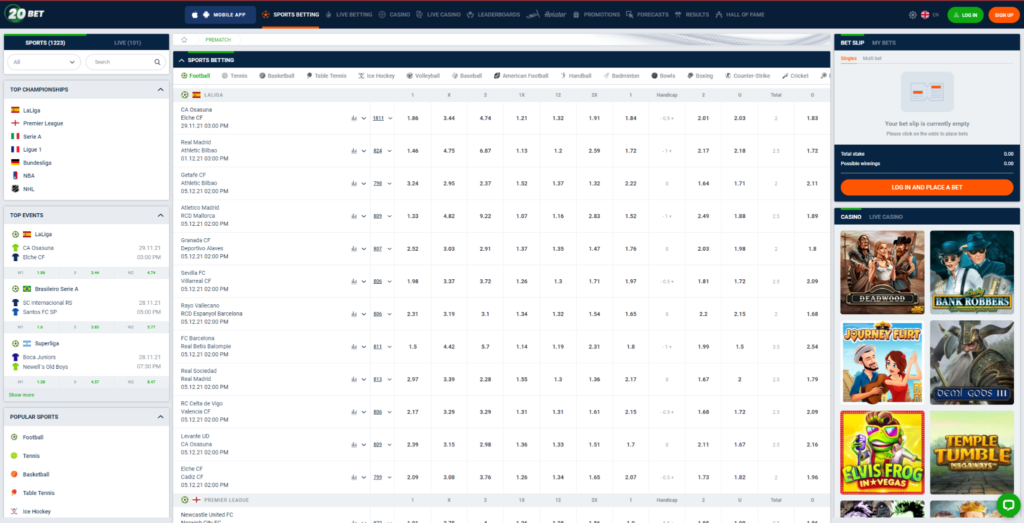Select Cricket in sports filter row
Screen dimensions: 1024x523
point(795,76)
